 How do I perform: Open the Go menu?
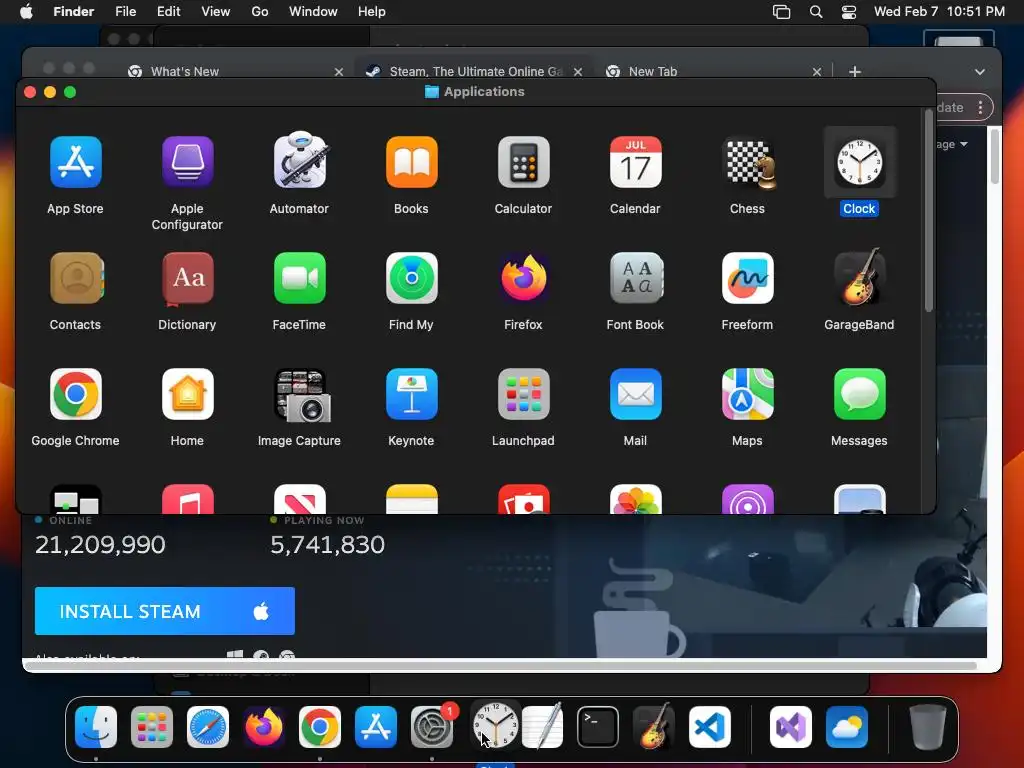[260, 12]
